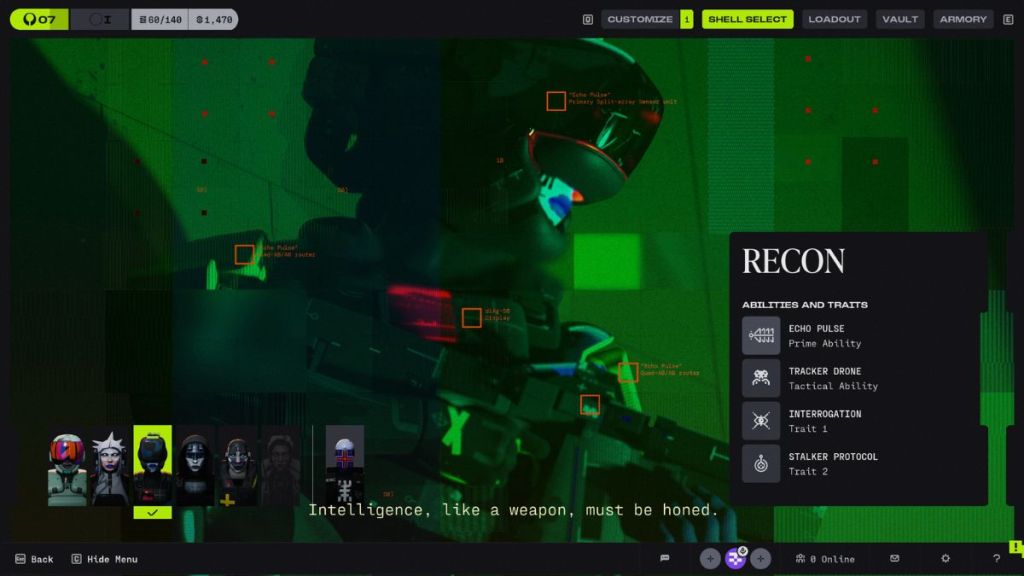Open the mail inbox icon
This screenshot has height=576, width=1024.
coord(895,559)
